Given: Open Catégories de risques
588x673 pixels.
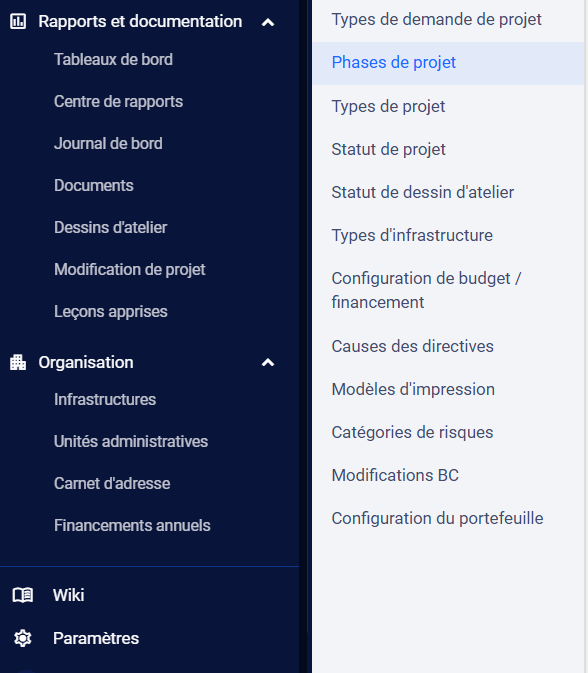Looking at the screenshot, I should coord(412,432).
